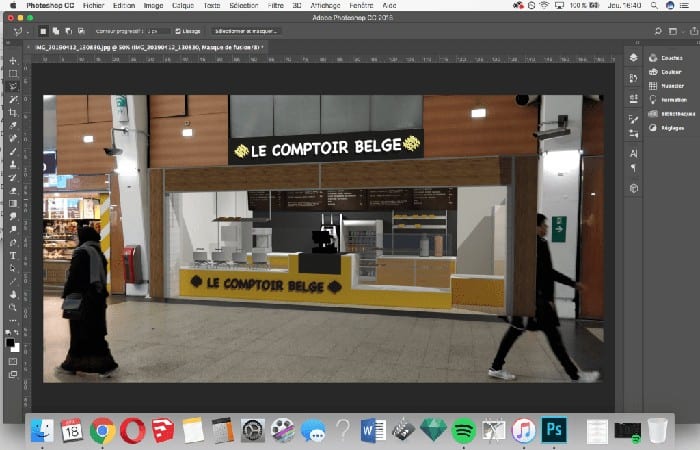Select the Rectangular Marquee tool
The width and height of the screenshot is (700, 450).
coord(13,73)
